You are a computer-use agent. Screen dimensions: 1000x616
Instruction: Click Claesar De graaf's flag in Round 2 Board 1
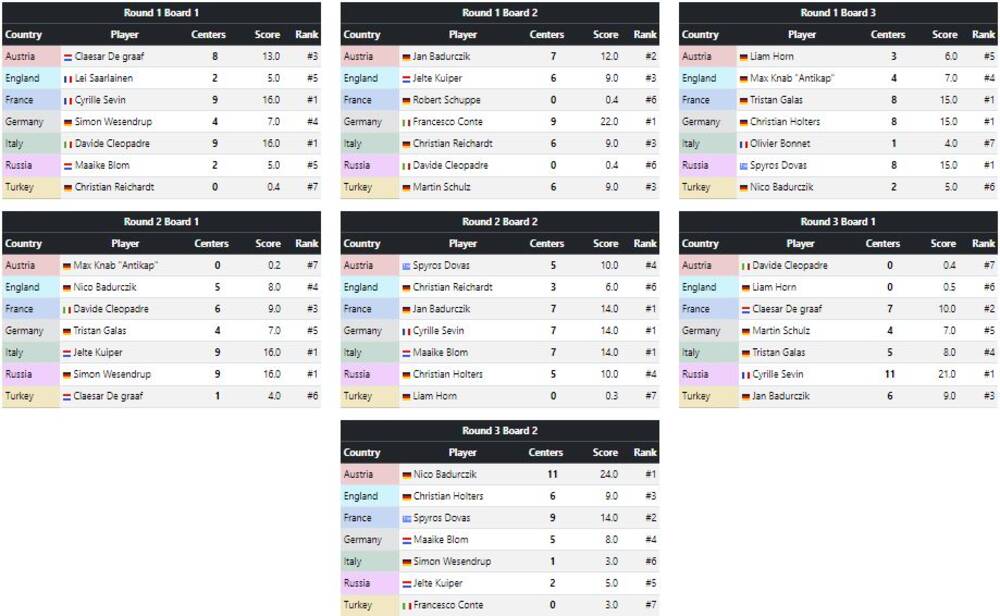tap(68, 397)
